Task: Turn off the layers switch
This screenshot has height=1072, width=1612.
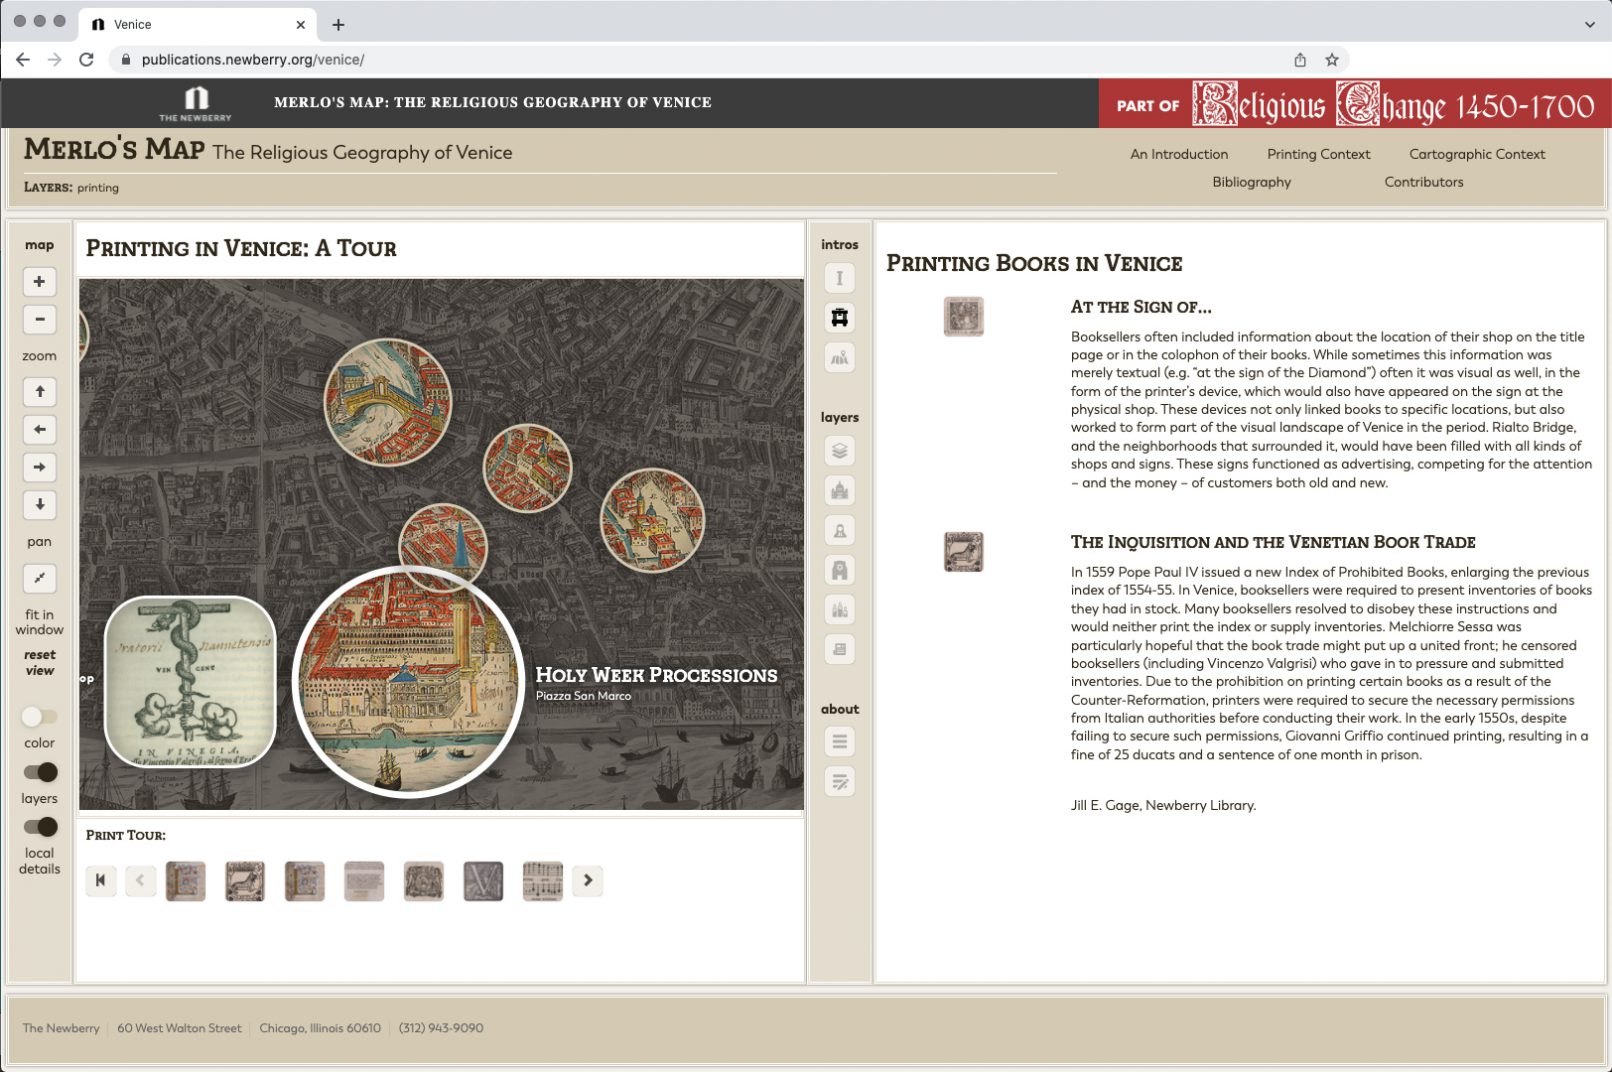Action: tap(41, 772)
